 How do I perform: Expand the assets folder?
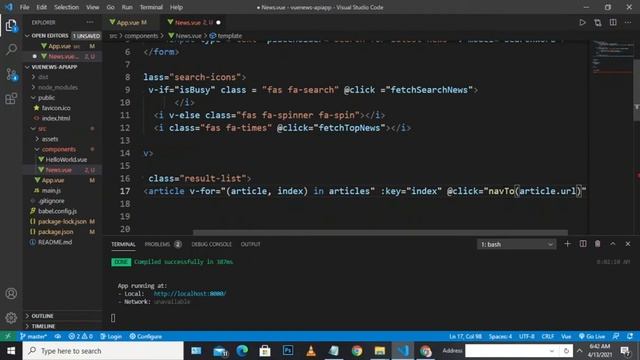(62, 139)
